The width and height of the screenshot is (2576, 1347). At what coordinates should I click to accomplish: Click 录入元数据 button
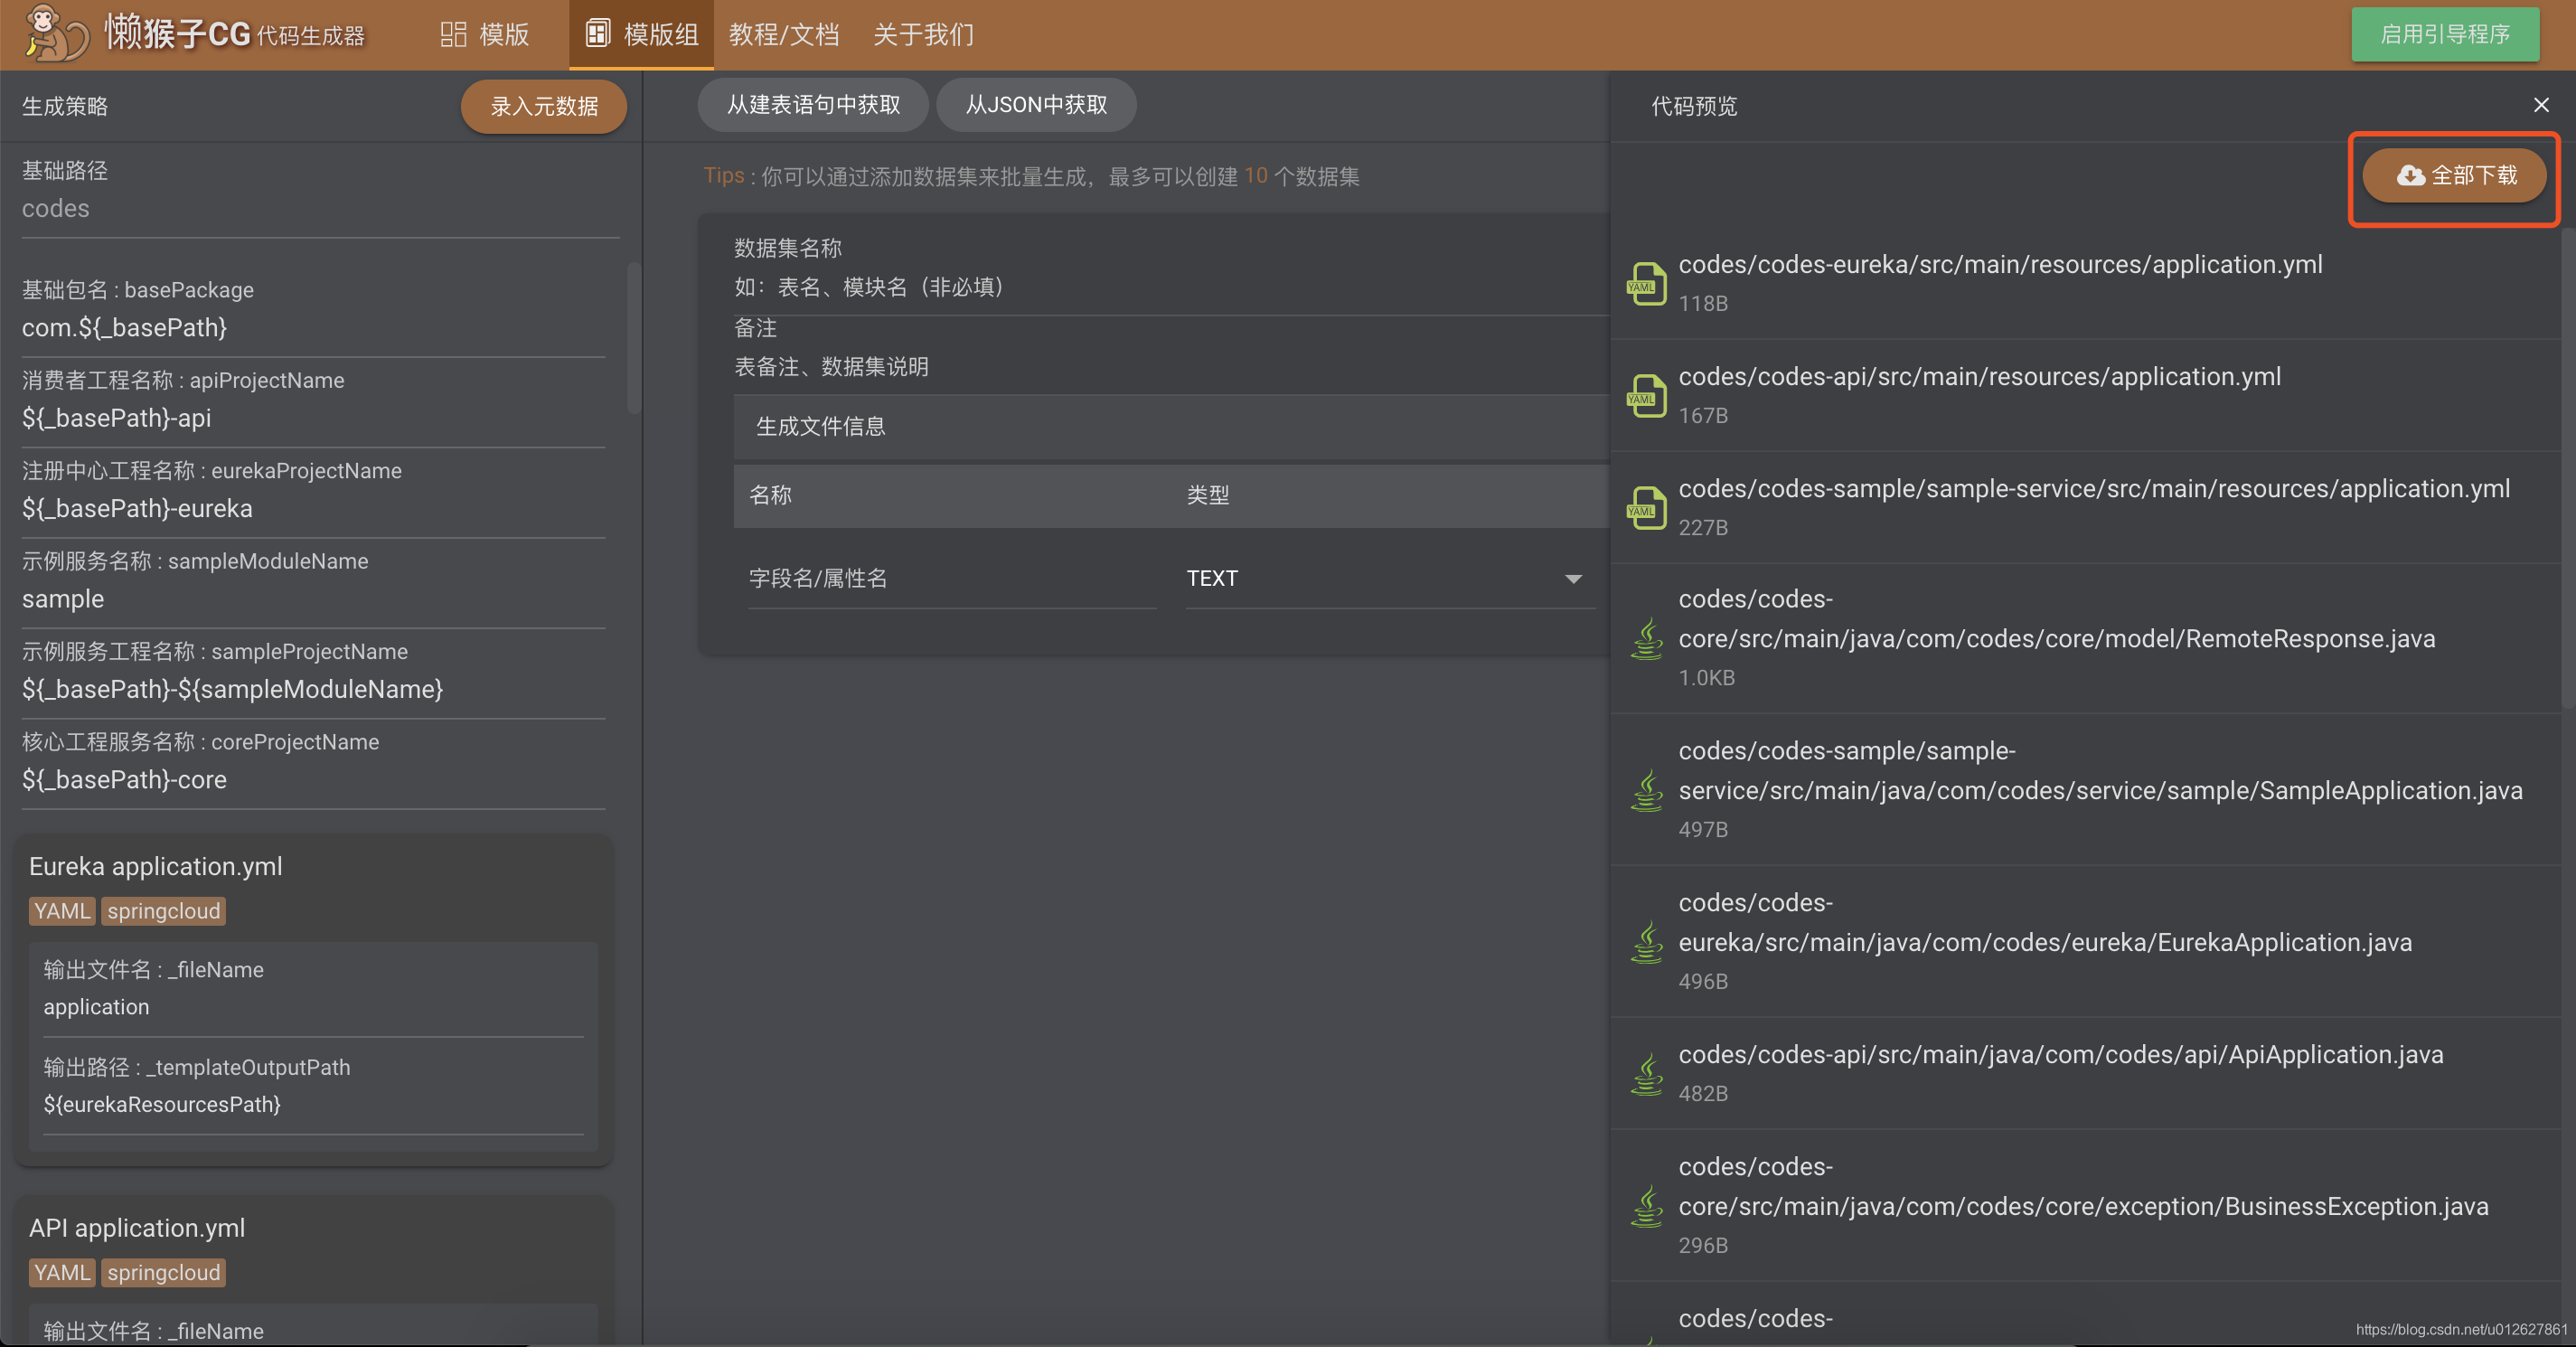coord(544,106)
